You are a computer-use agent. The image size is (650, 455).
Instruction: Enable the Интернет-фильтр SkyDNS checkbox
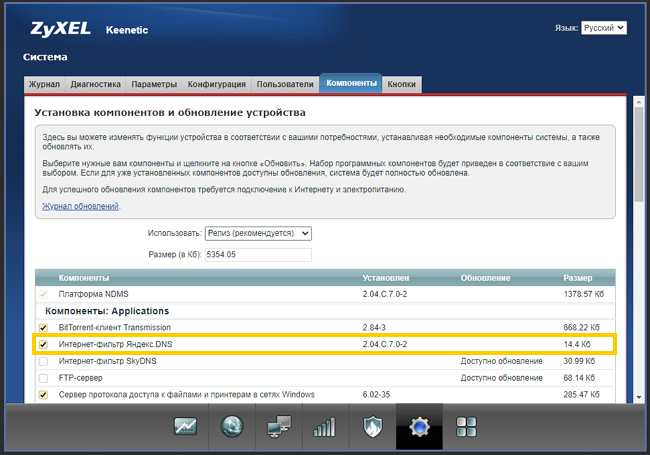[x=42, y=361]
